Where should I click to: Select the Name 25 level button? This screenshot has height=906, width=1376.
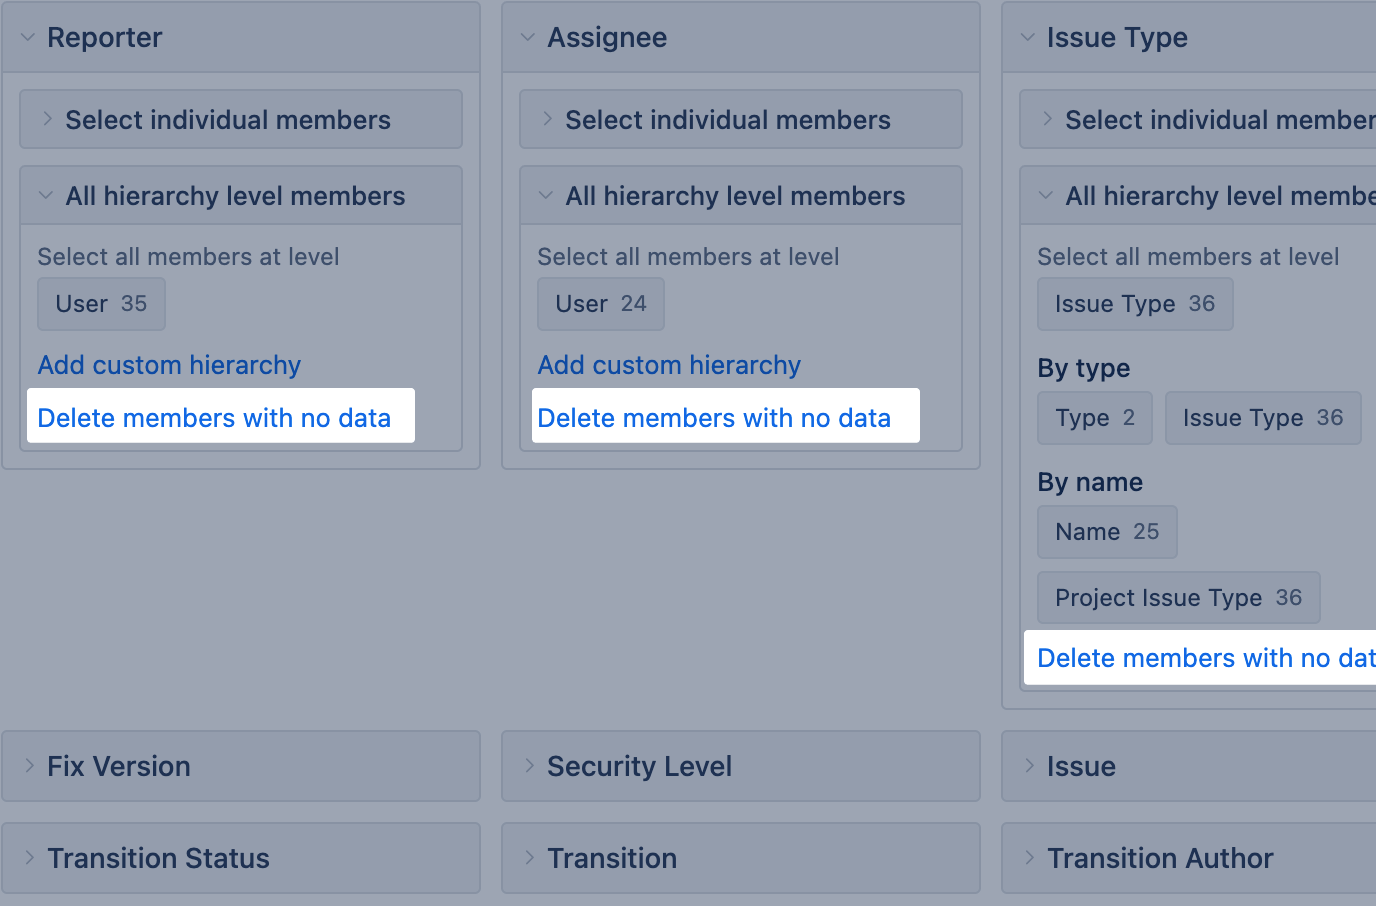[x=1107, y=532]
